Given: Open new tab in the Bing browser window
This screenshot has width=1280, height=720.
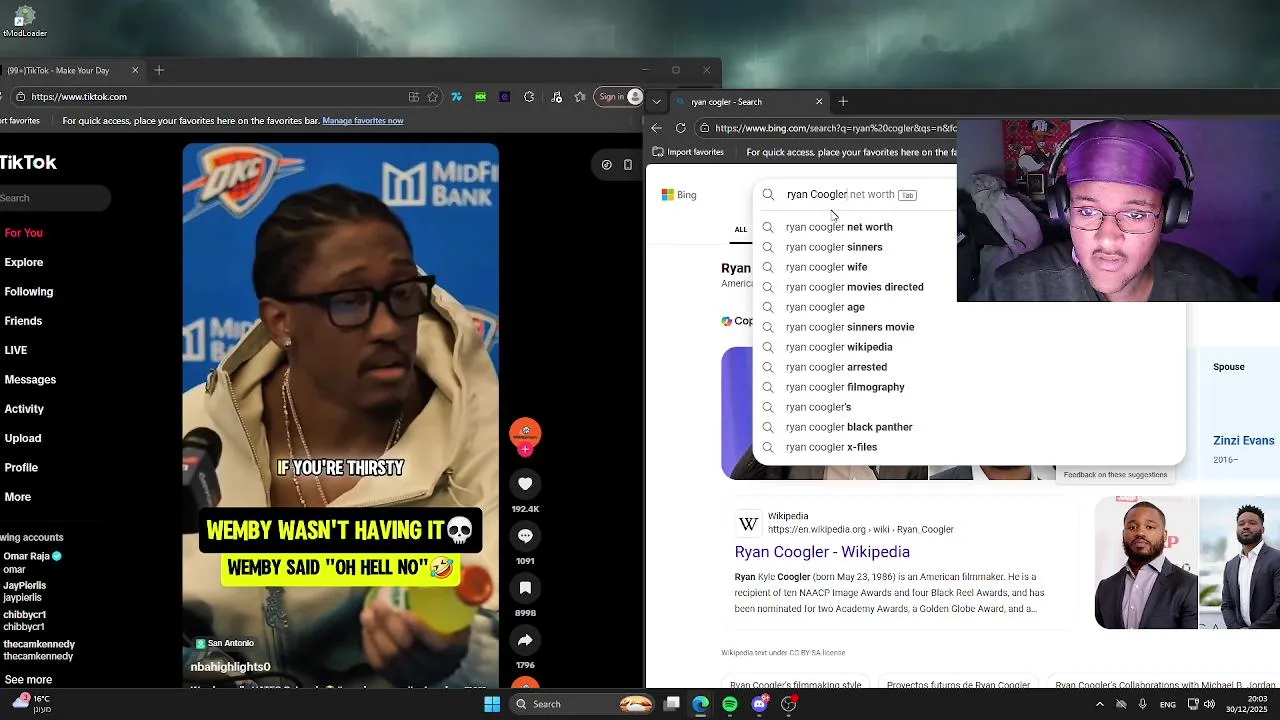Looking at the screenshot, I should pyautogui.click(x=843, y=102).
